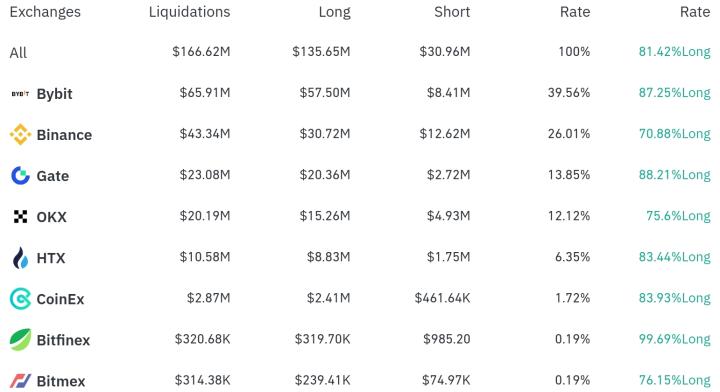Screen dimensions: 720x392
Task: Click the Exchanges column header
Action: [45, 12]
